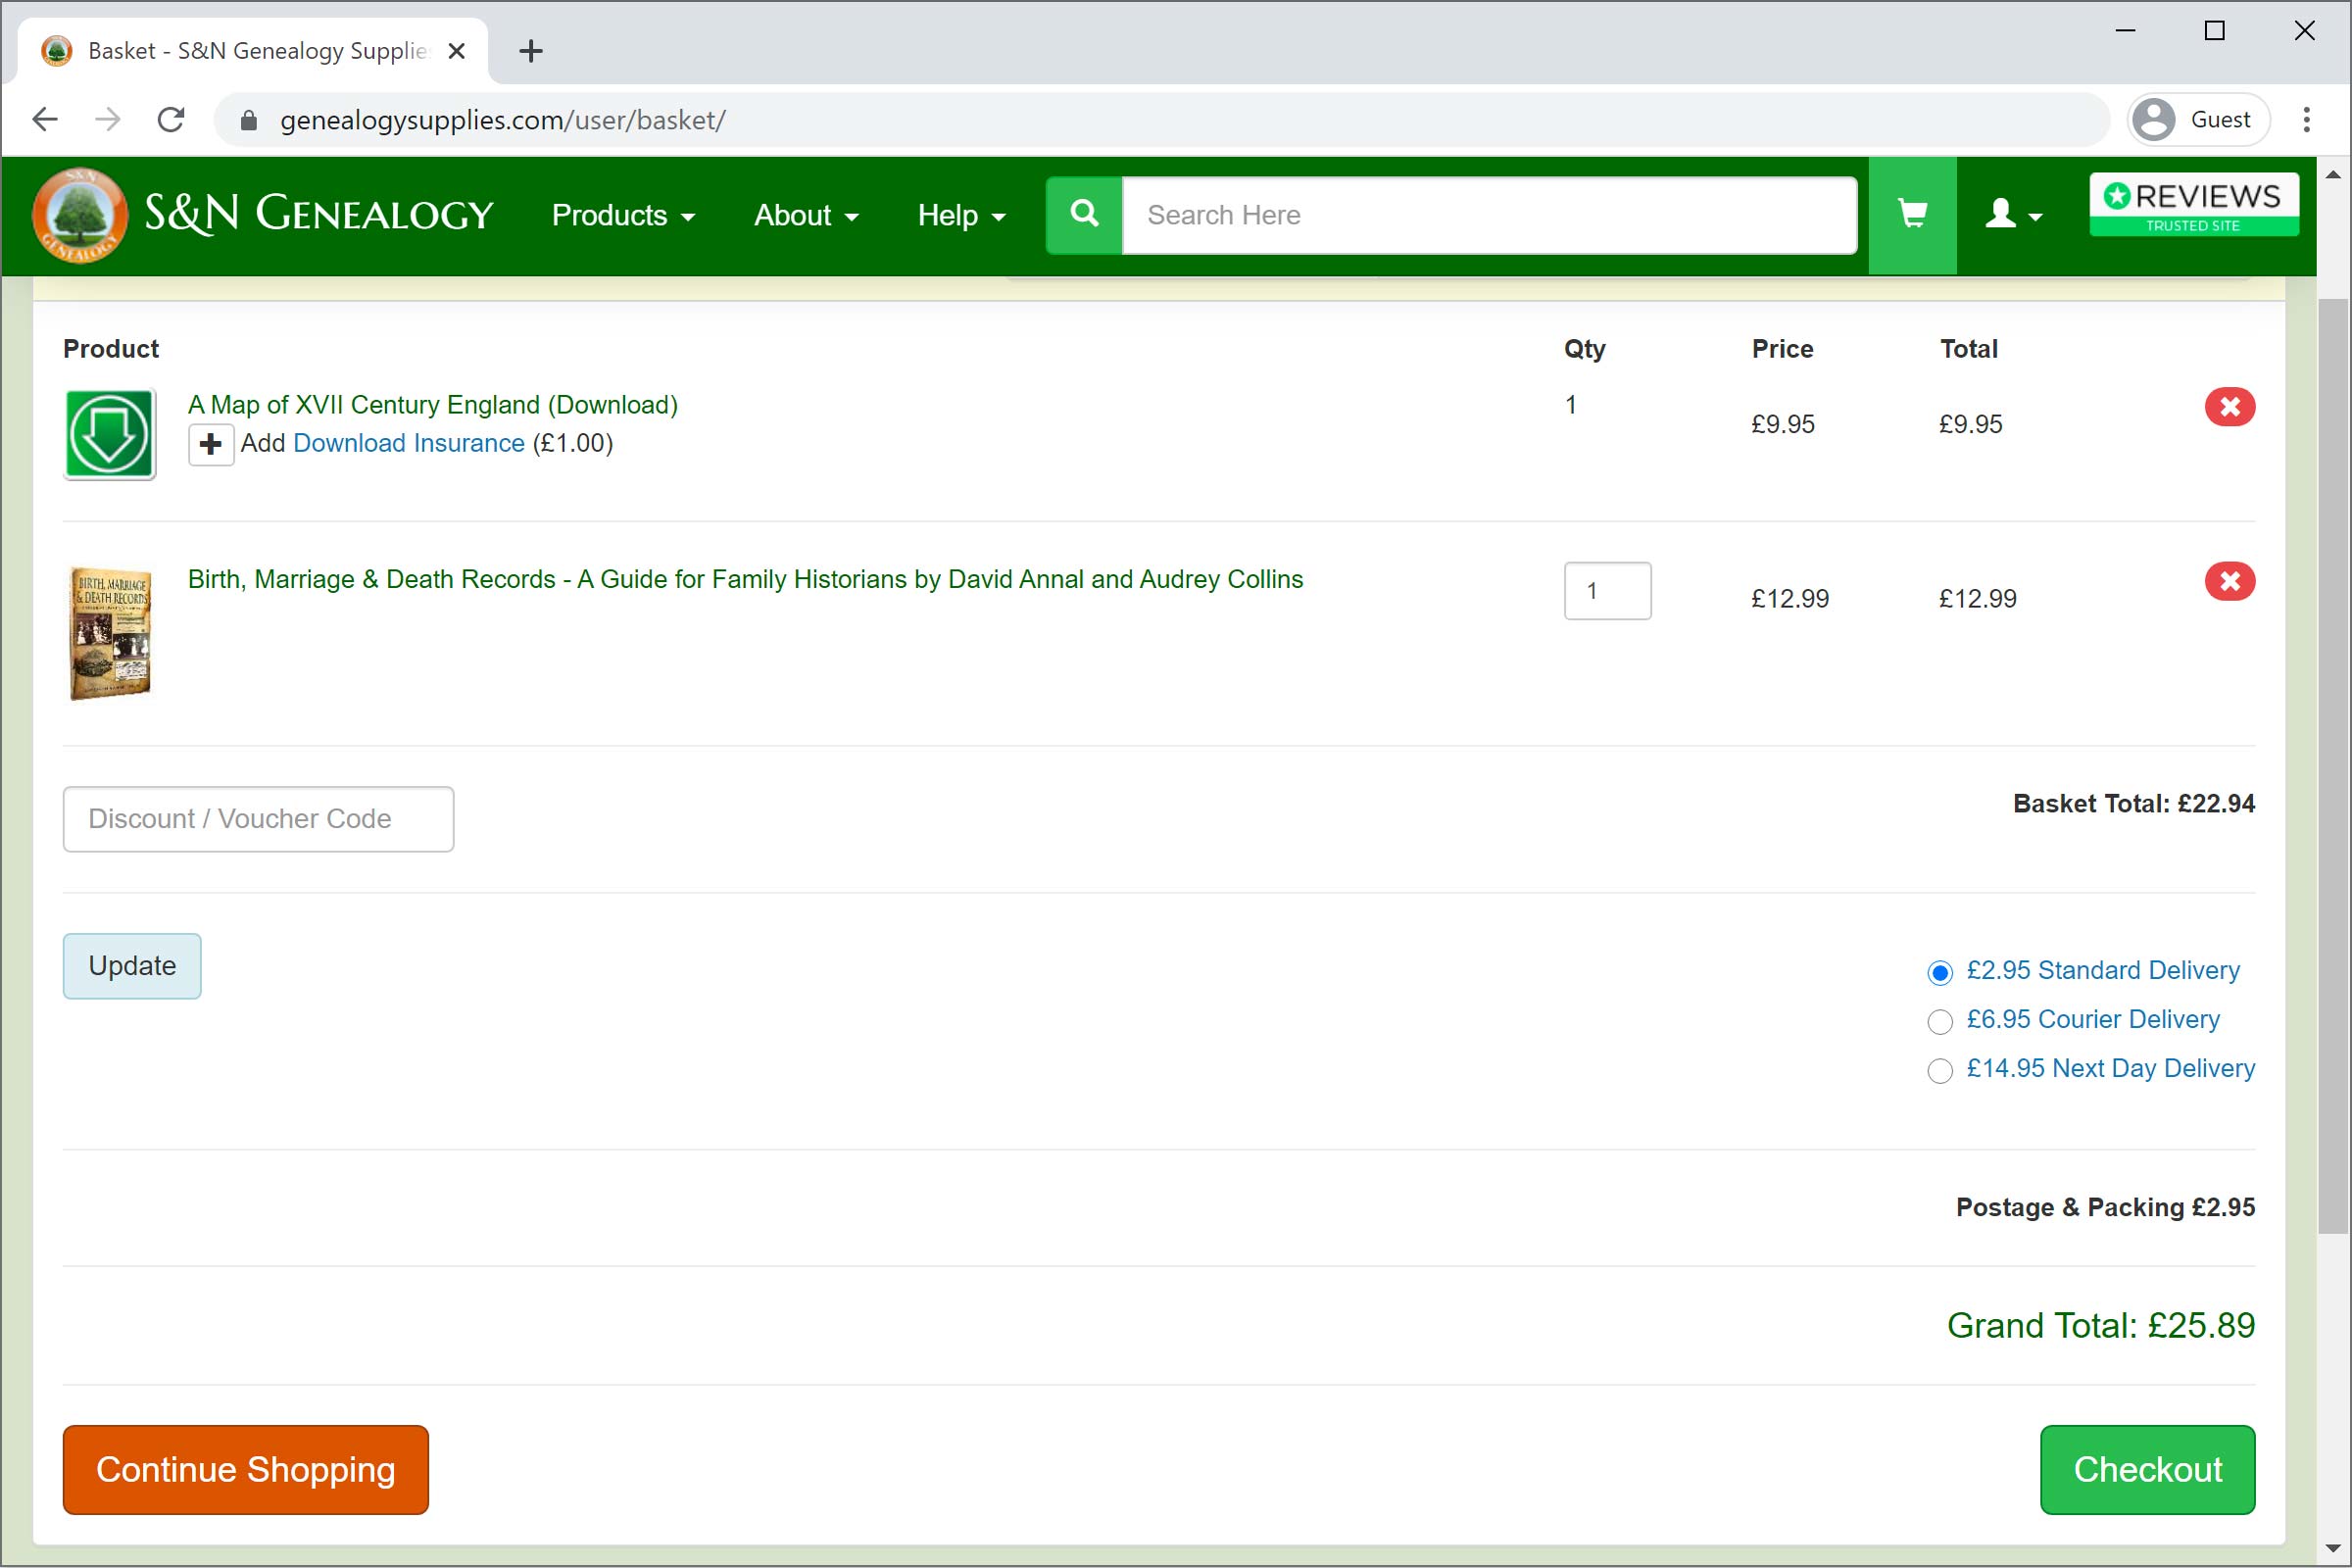Click the S&N Genealogy tree logo
Screen dimensions: 2352x1568
80,214
